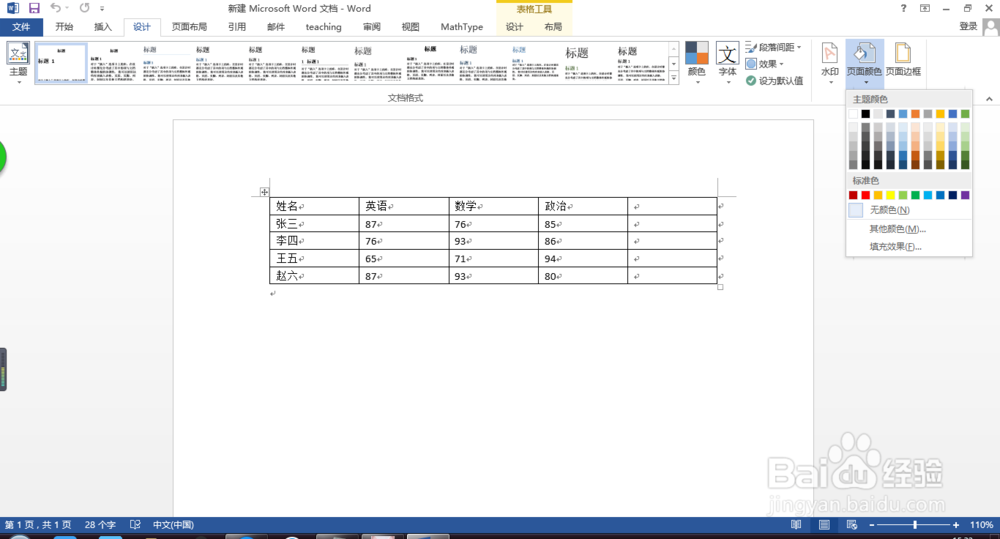Image resolution: width=1000 pixels, height=539 pixels.
Task: Open the Effects (效果) dropdown
Action: click(765, 64)
